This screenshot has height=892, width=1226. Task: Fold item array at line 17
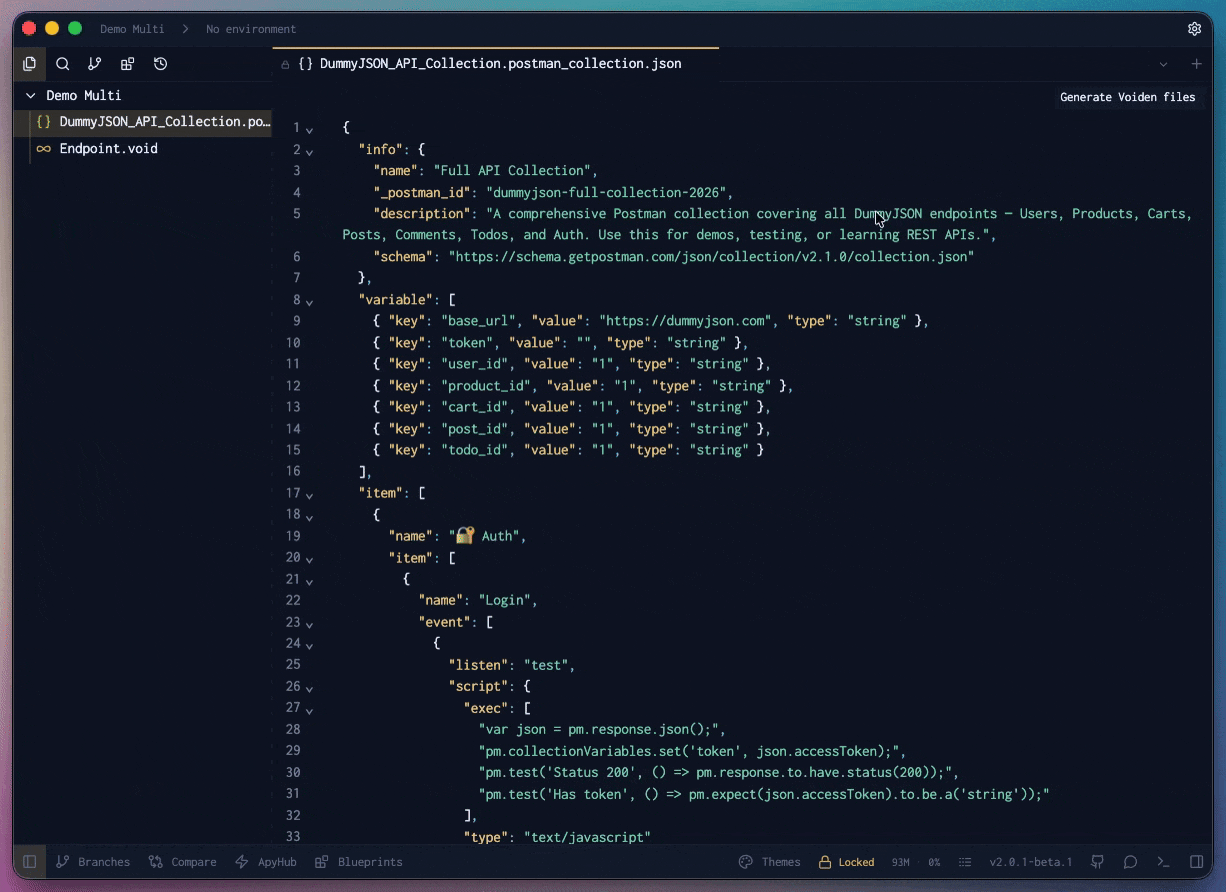pyautogui.click(x=309, y=495)
